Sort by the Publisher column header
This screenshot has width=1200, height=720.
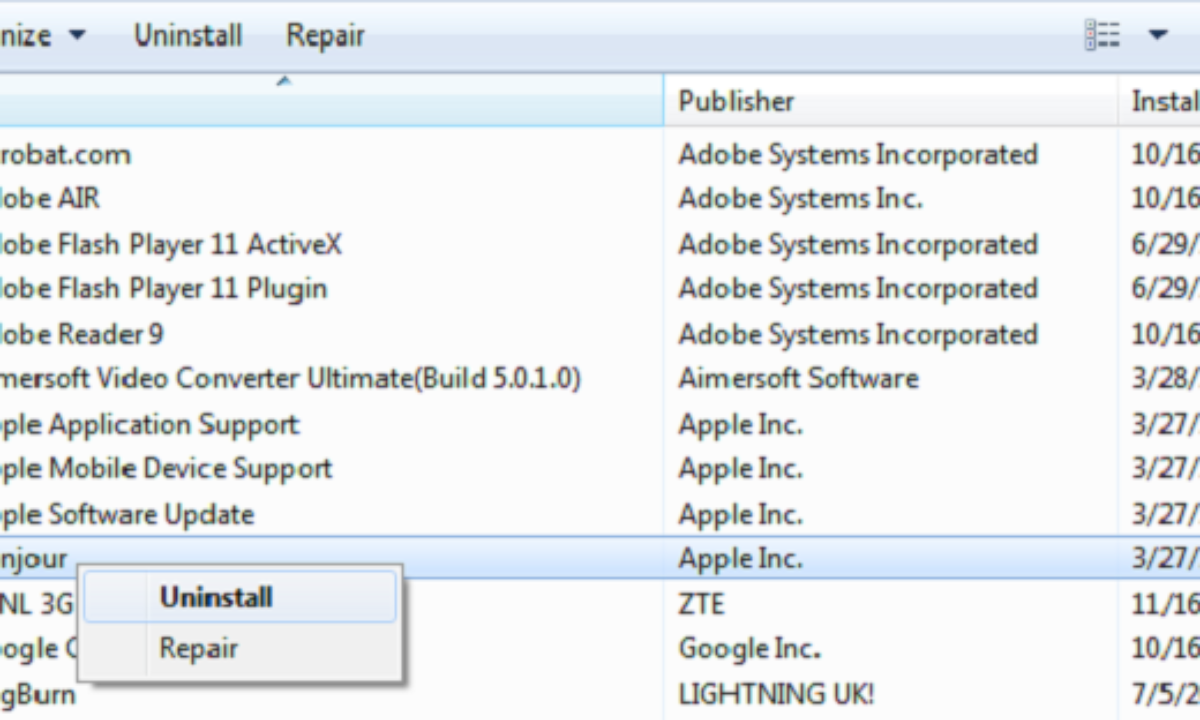pyautogui.click(x=736, y=101)
